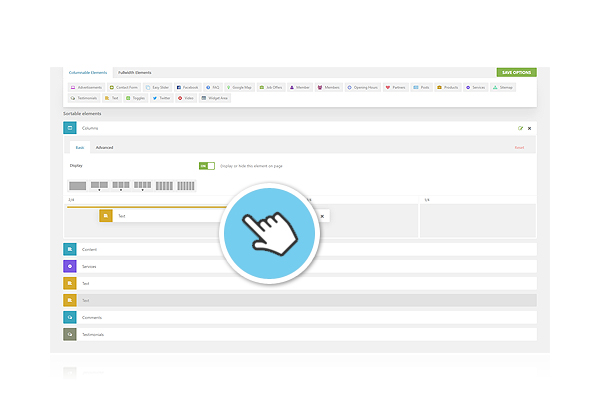The height and width of the screenshot is (420, 600).
Task: Remove the Text element inside the column
Action: coord(322,217)
